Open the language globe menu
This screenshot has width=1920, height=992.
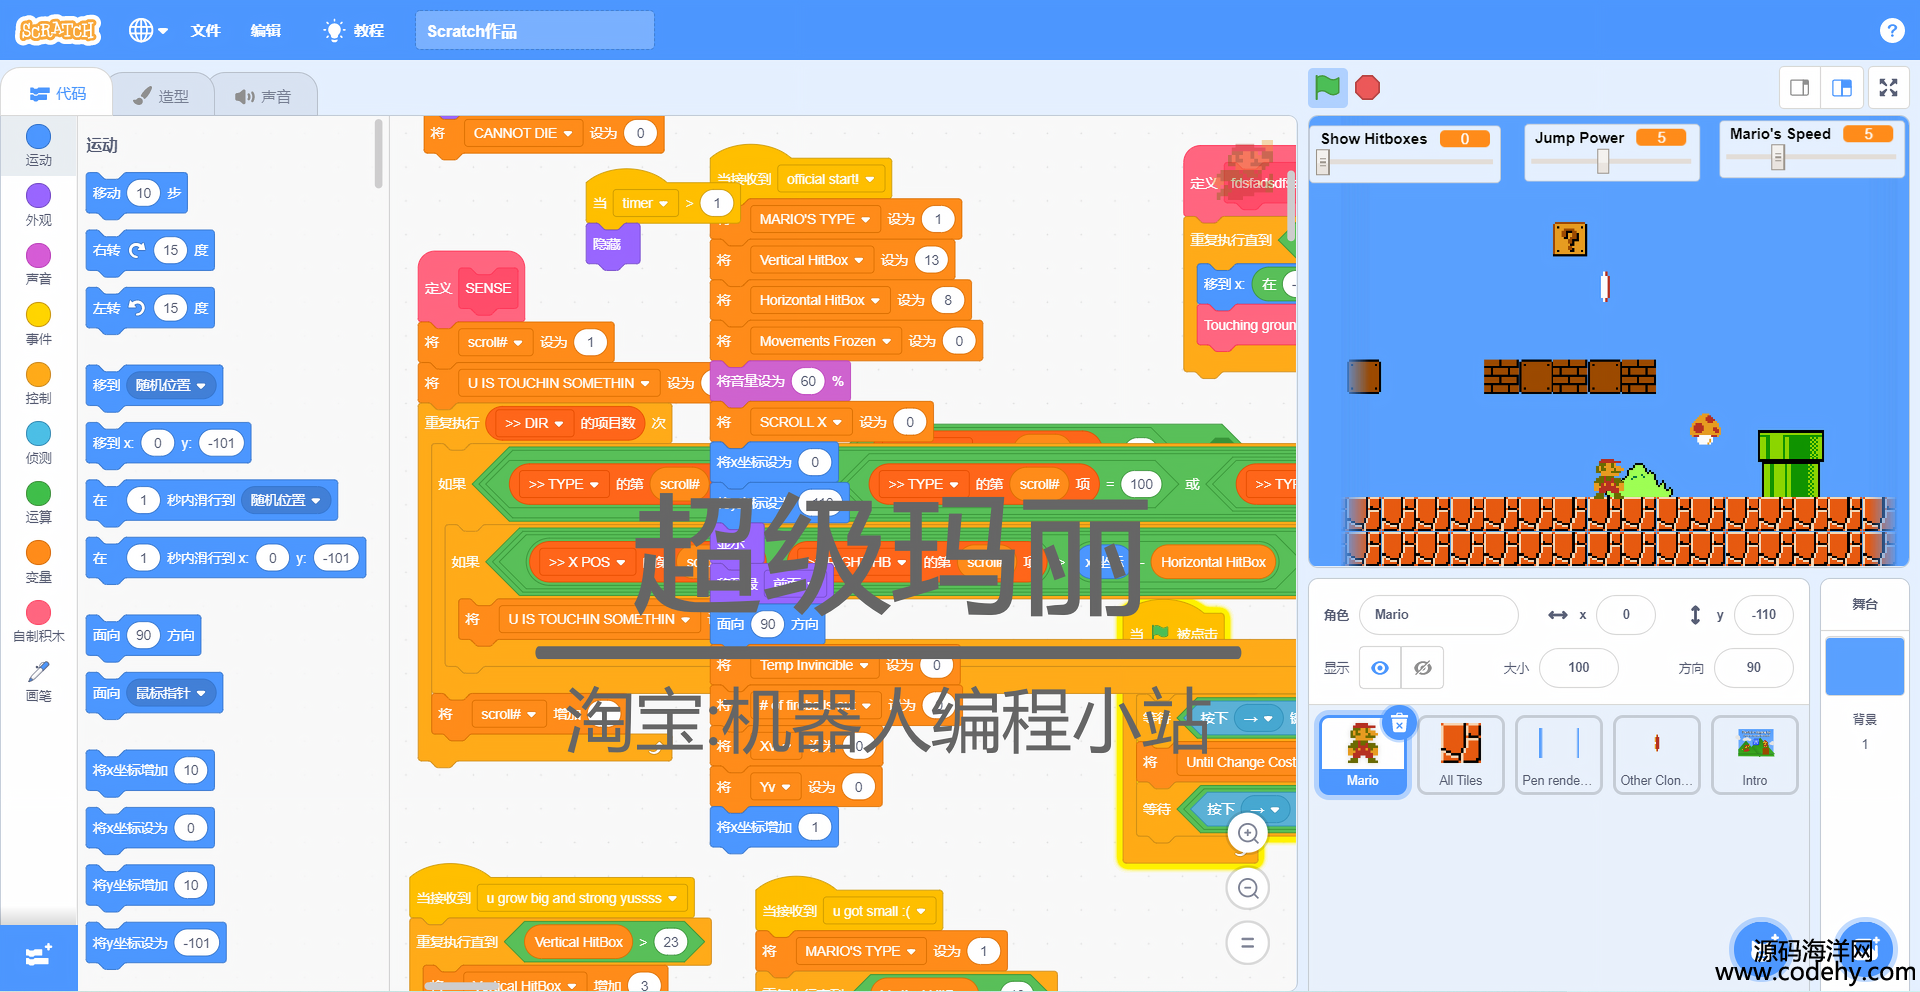click(x=148, y=30)
